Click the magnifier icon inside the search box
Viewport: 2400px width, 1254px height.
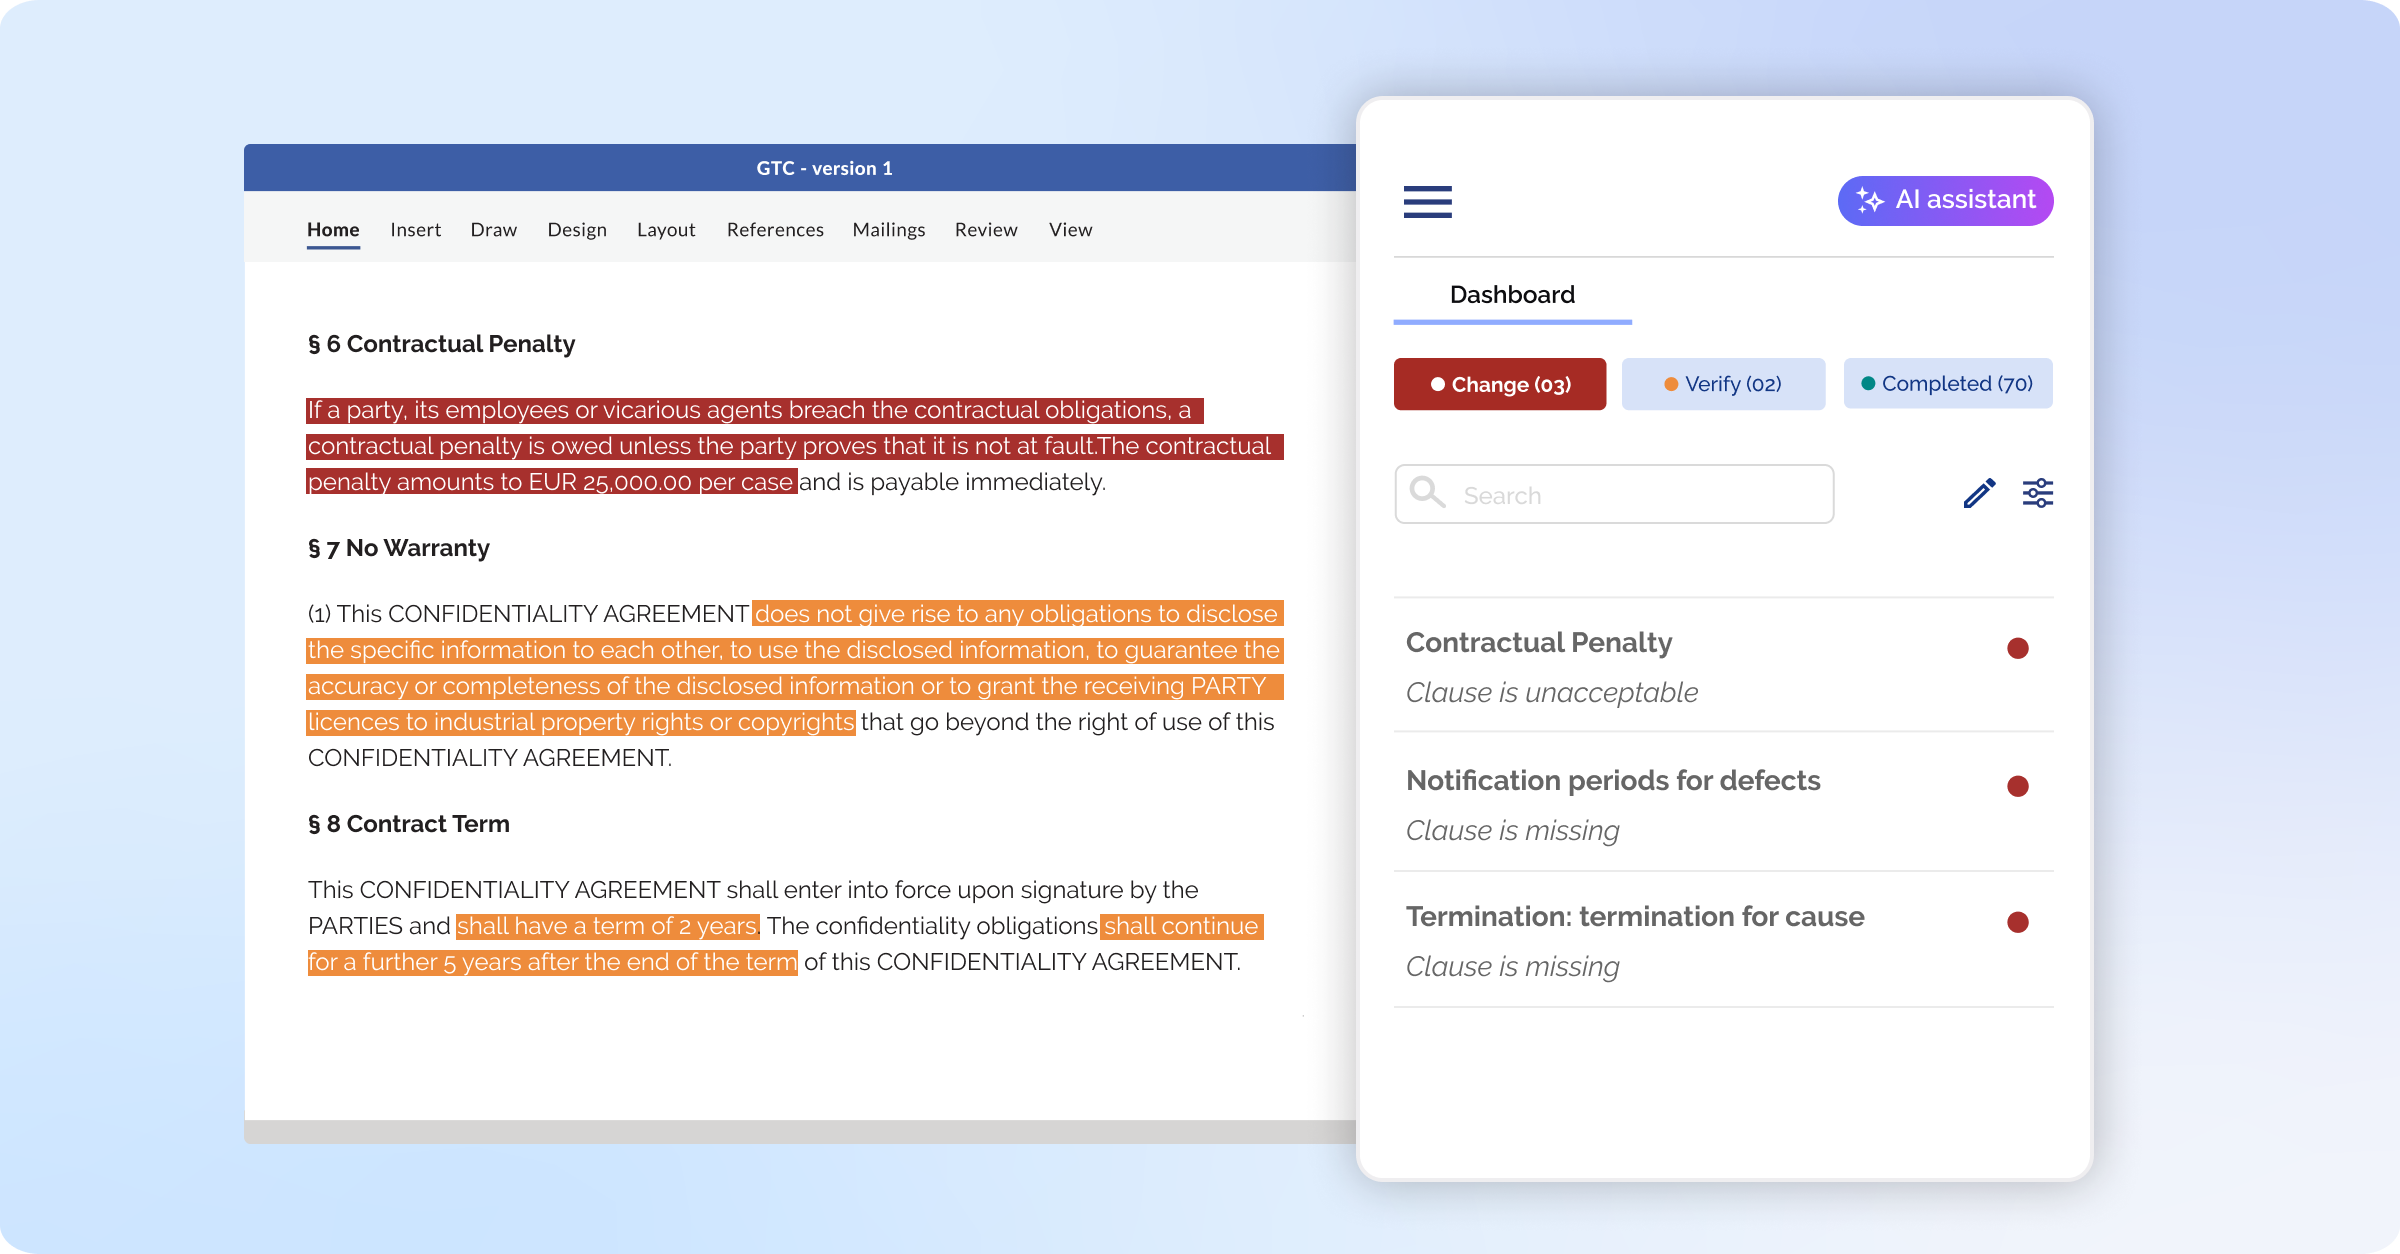click(x=1426, y=493)
